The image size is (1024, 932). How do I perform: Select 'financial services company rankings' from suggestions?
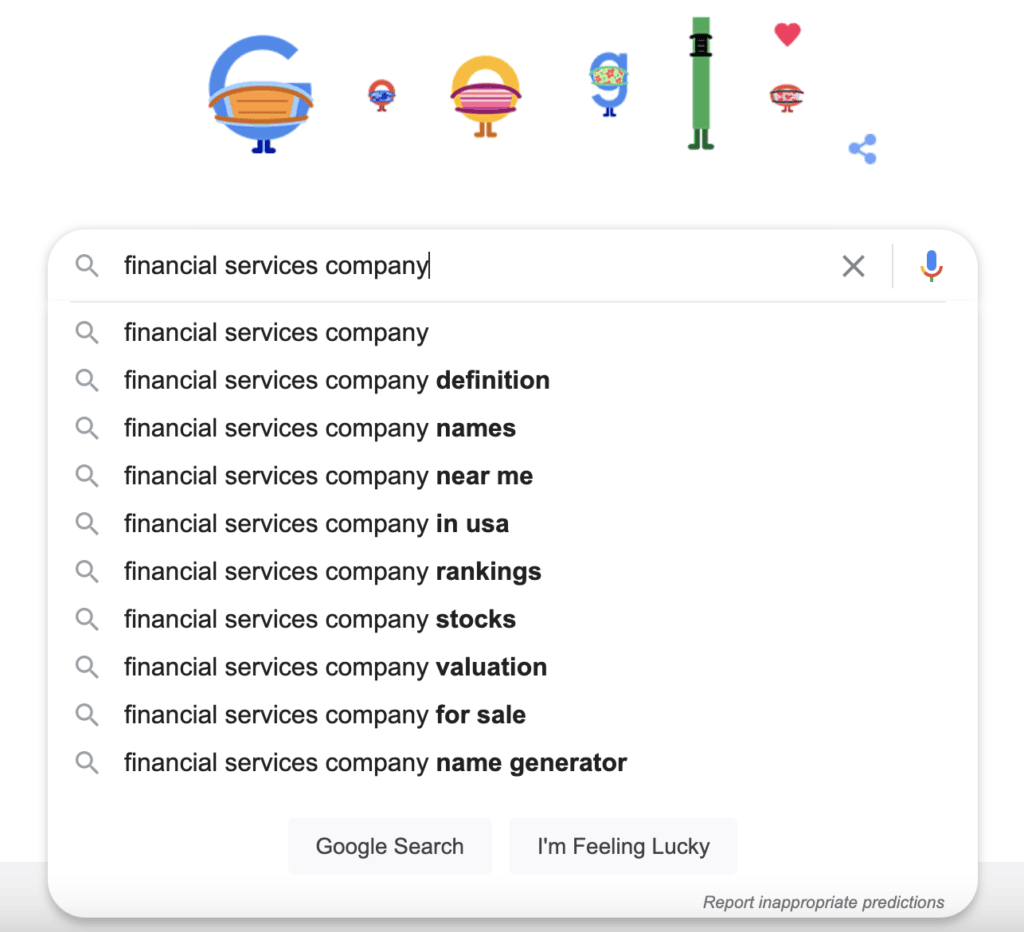pos(332,571)
